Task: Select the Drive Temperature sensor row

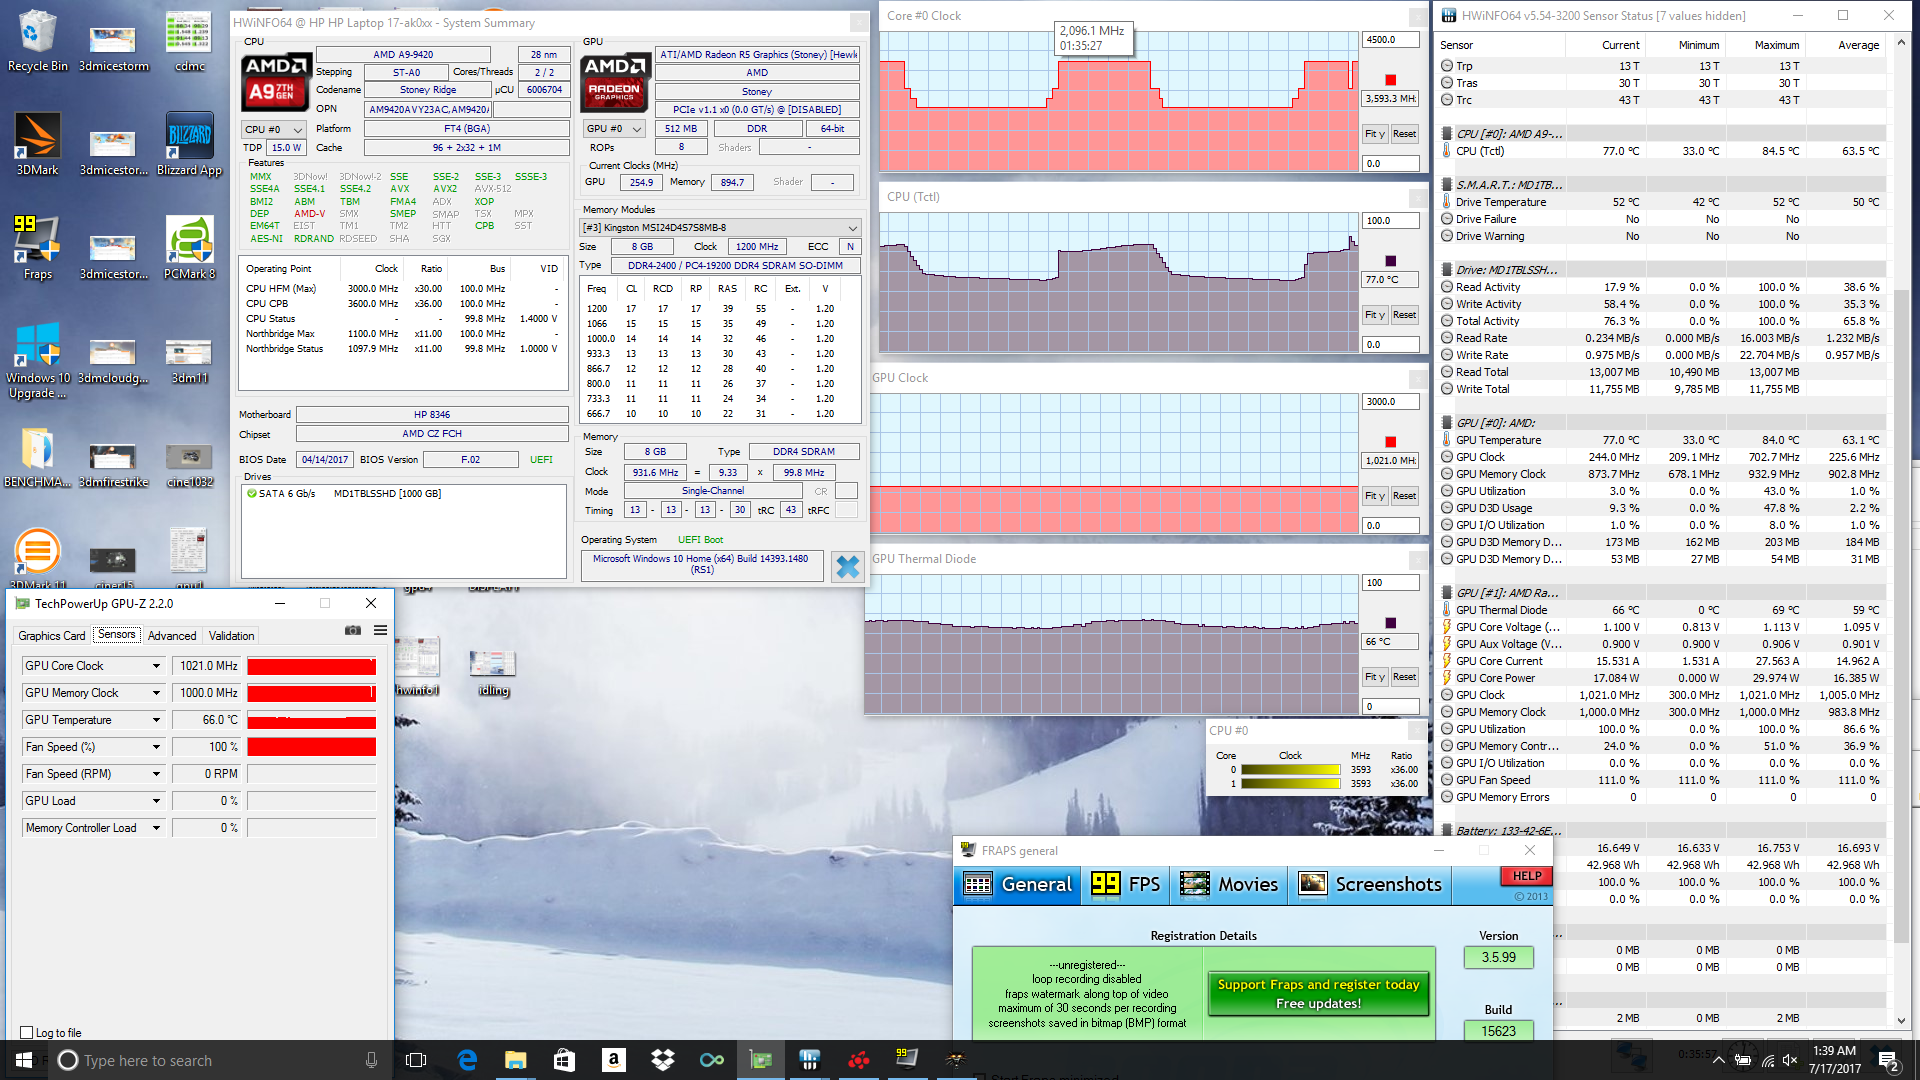Action: point(1660,202)
